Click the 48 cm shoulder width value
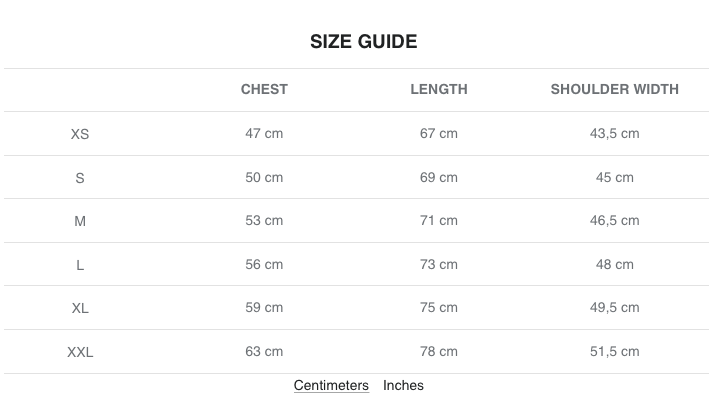The height and width of the screenshot is (417, 709). [x=614, y=264]
